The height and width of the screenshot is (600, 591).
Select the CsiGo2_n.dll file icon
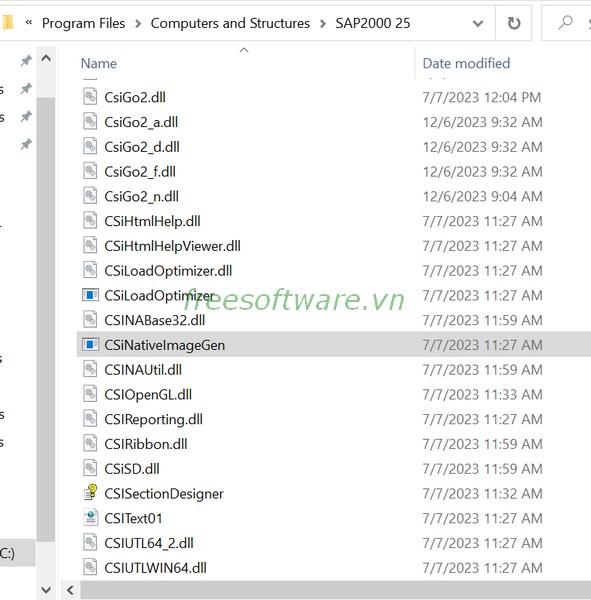click(x=90, y=196)
